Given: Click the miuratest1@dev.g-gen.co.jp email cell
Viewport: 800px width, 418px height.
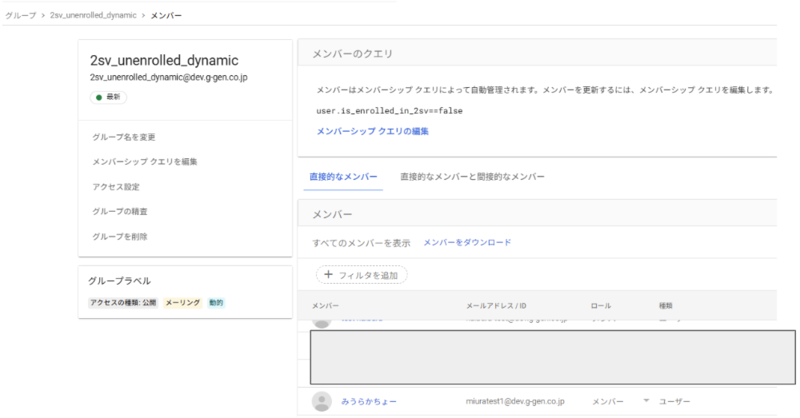Looking at the screenshot, I should click(515, 401).
